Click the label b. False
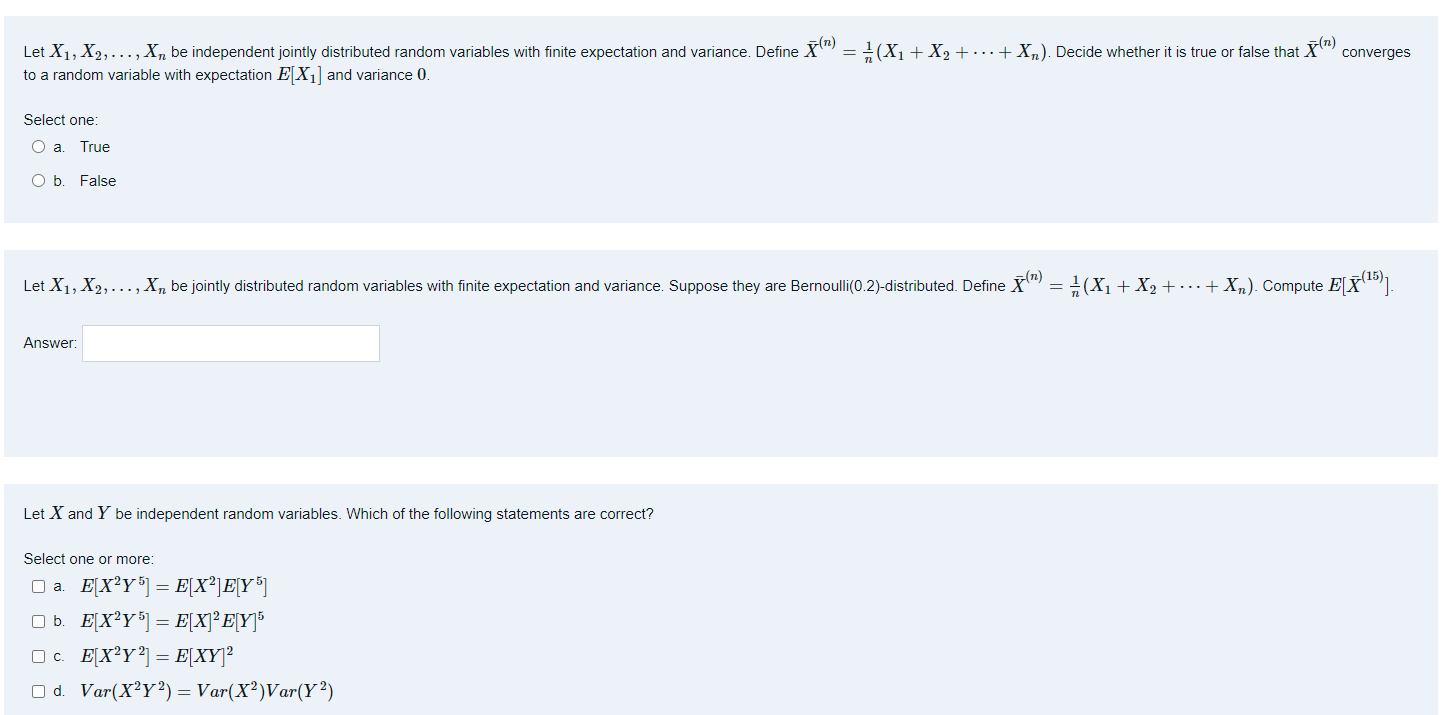This screenshot has height=715, width=1441. click(x=85, y=180)
